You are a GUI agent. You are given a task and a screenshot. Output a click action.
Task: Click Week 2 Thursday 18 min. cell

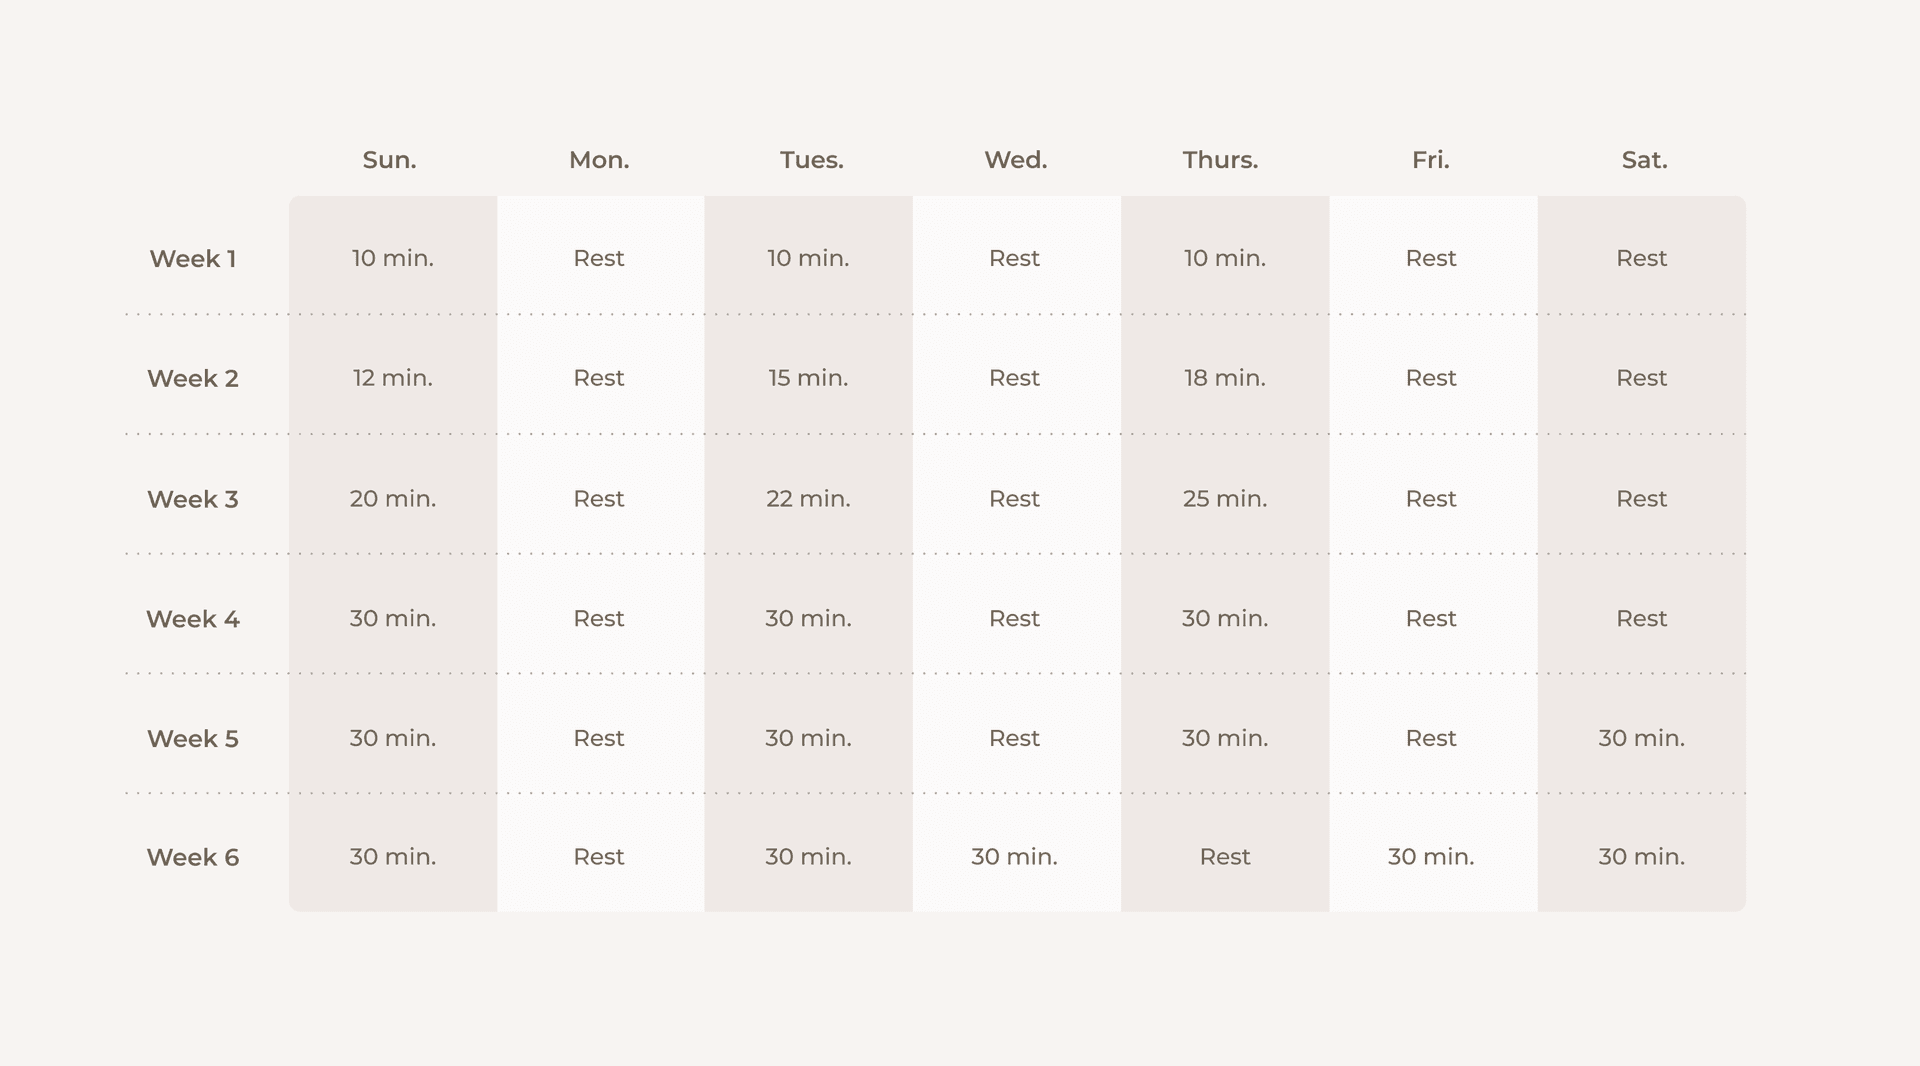click(x=1225, y=378)
